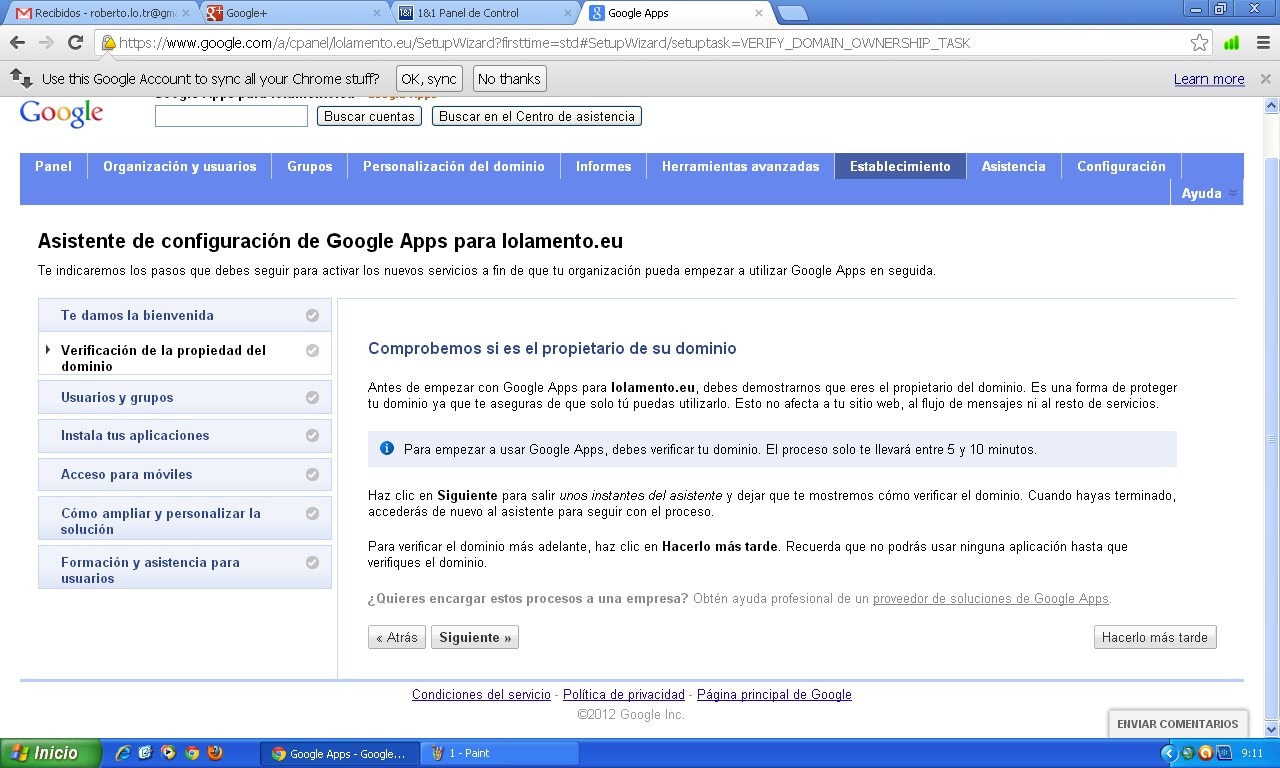The image size is (1280, 768).
Task: Click Hacerlo más tarde button
Action: [x=1155, y=637]
